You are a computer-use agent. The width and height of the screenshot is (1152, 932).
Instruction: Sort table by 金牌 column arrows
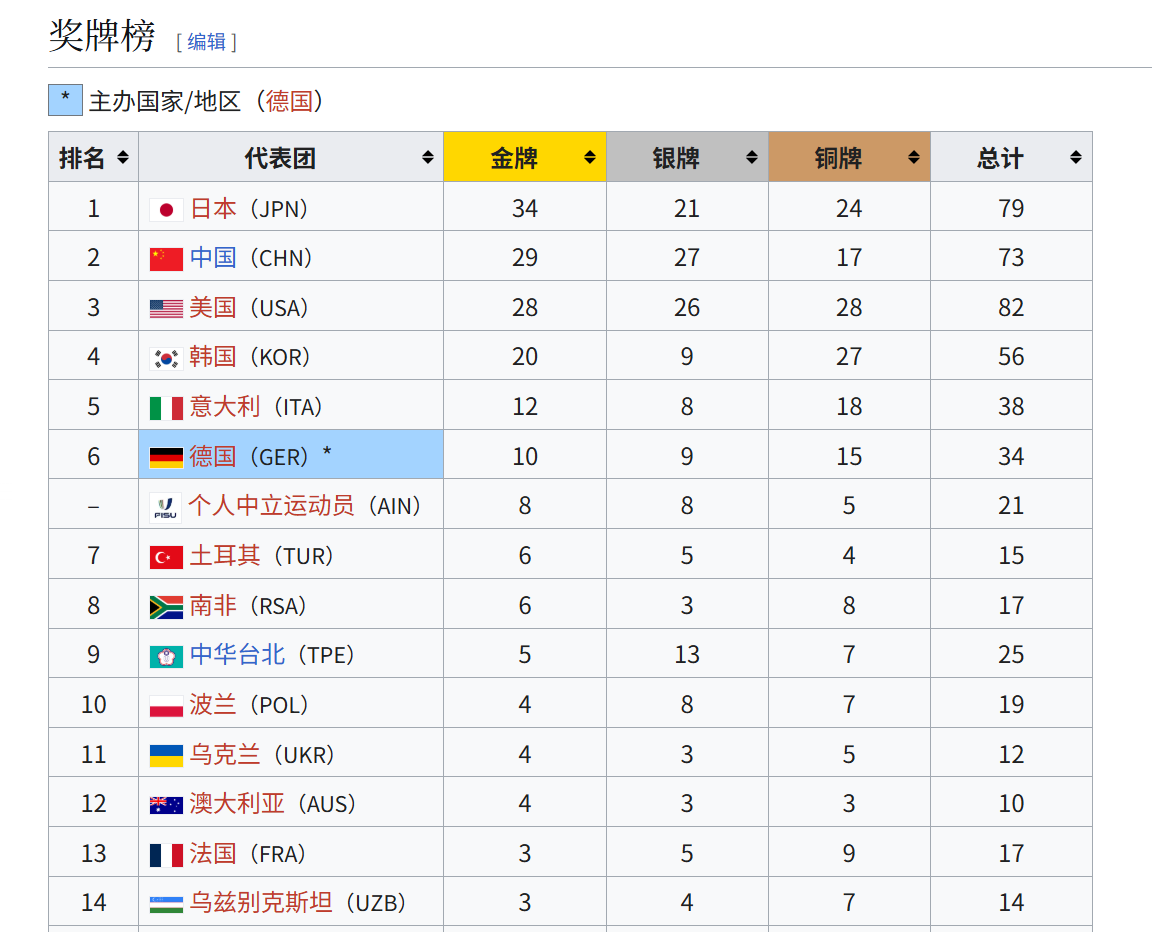pos(589,157)
